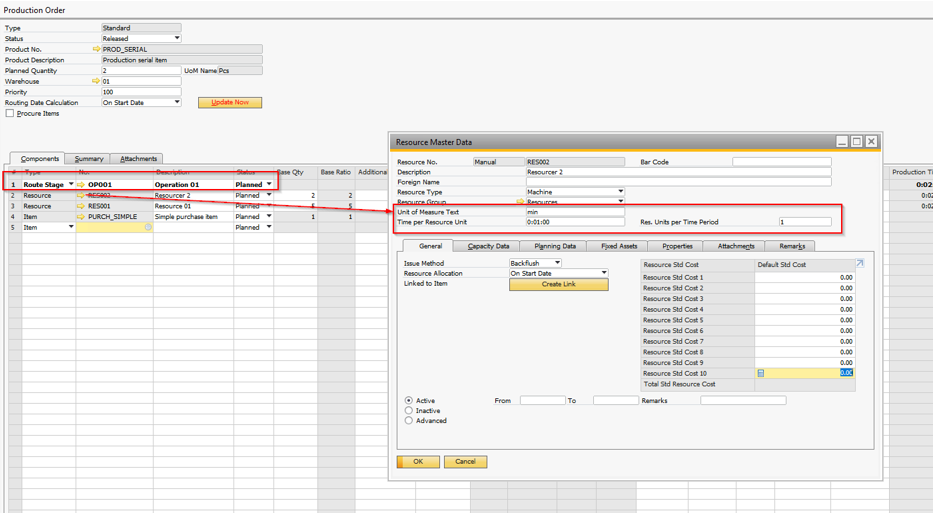Click the Remarks field beside the To date

[743, 400]
